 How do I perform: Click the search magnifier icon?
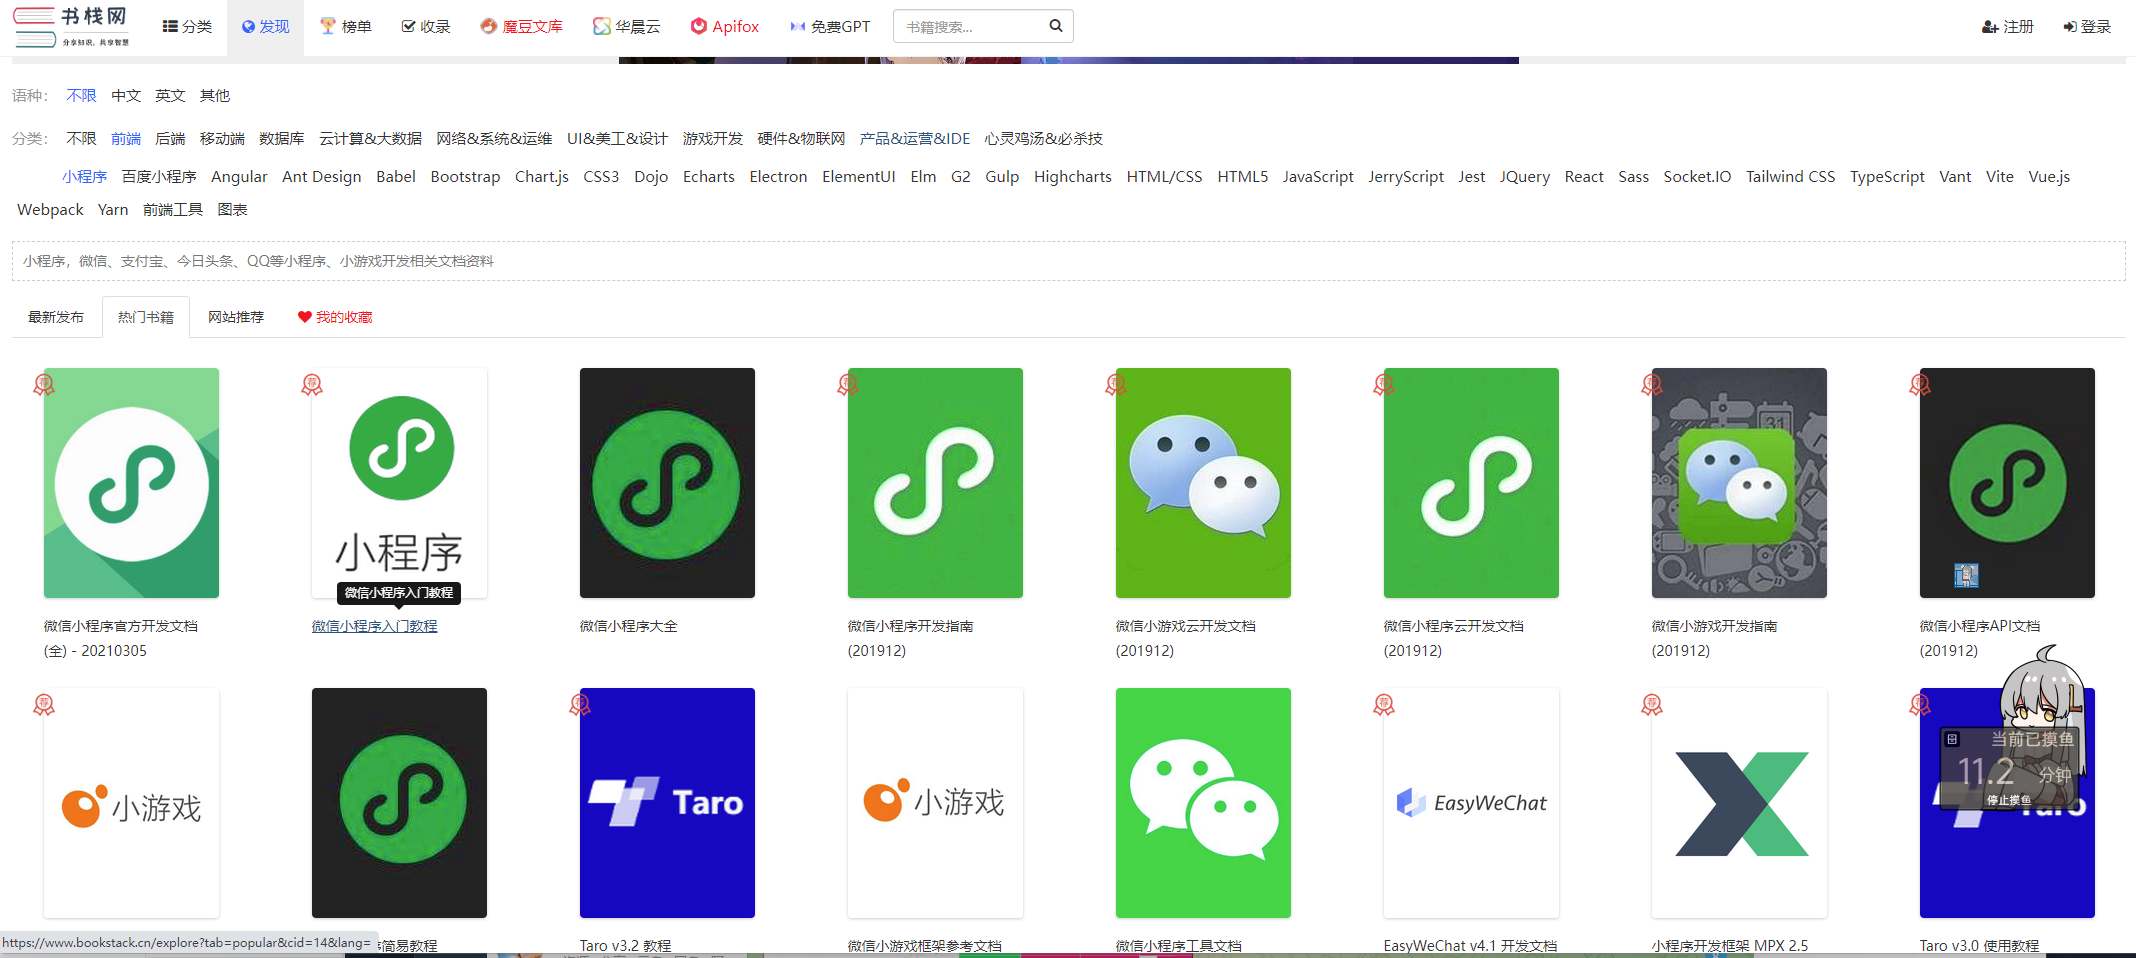click(1055, 26)
